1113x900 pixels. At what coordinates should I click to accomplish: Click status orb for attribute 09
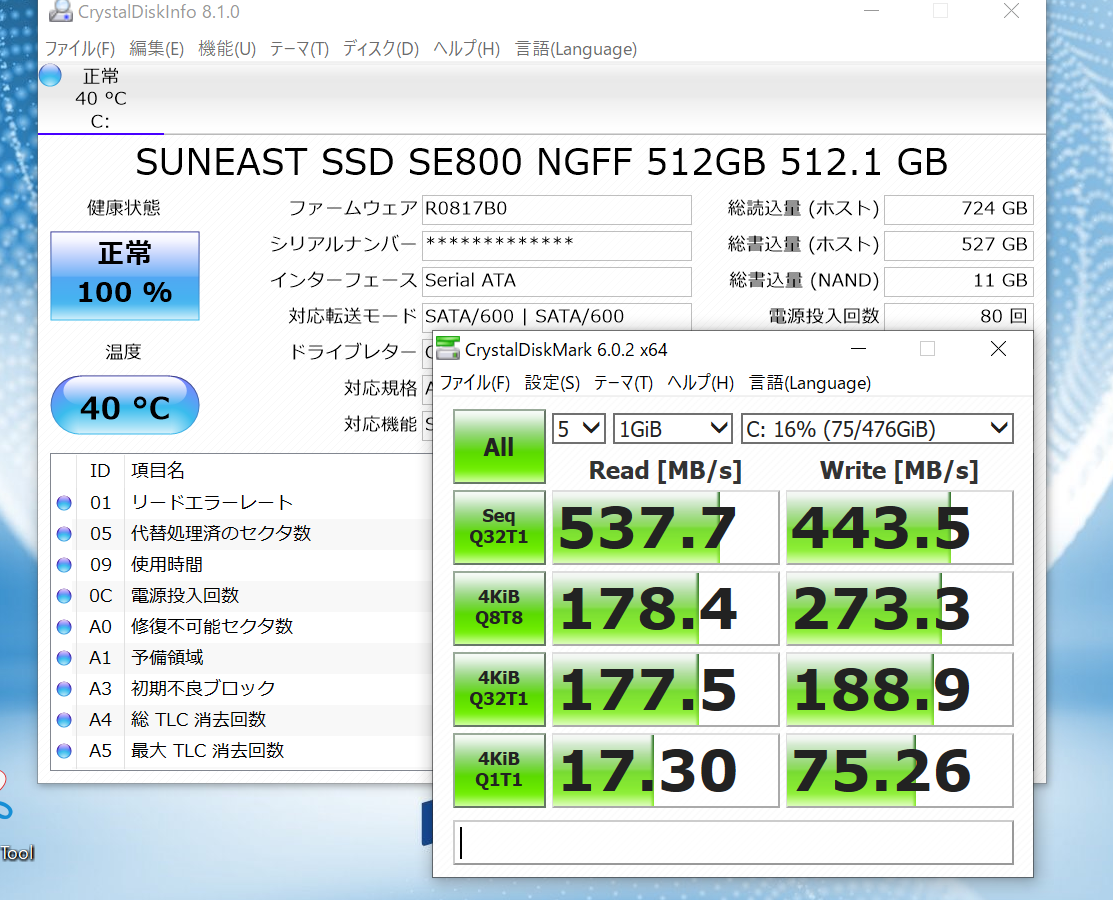click(x=64, y=565)
